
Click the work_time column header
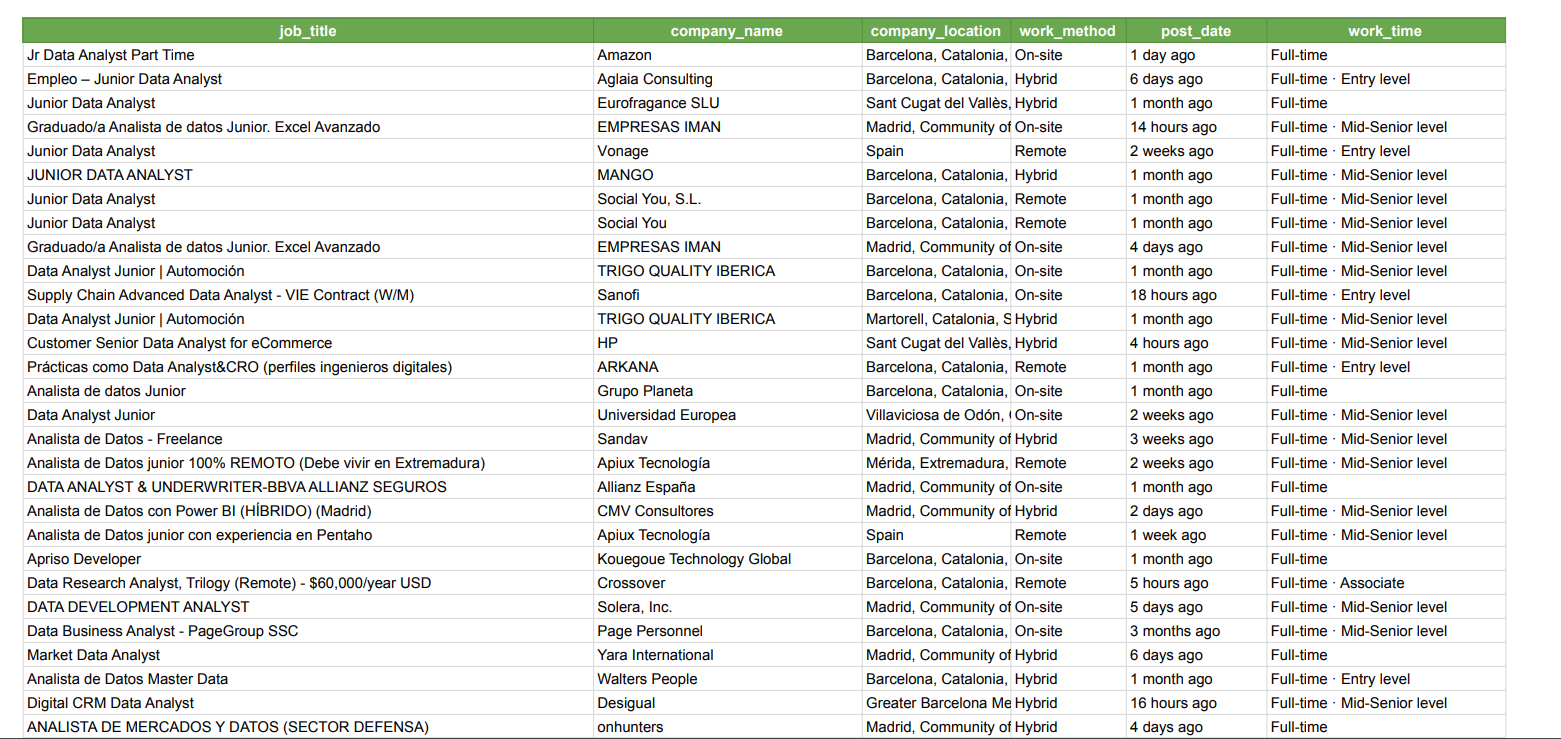coord(1385,31)
